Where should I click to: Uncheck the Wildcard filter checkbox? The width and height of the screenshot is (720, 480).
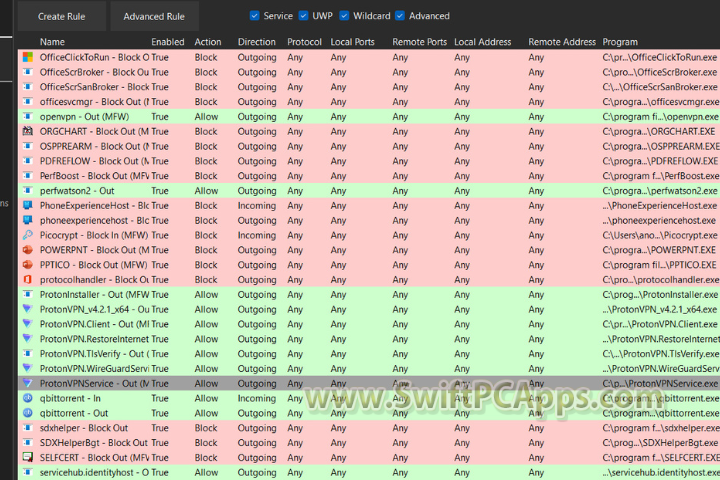tap(344, 16)
